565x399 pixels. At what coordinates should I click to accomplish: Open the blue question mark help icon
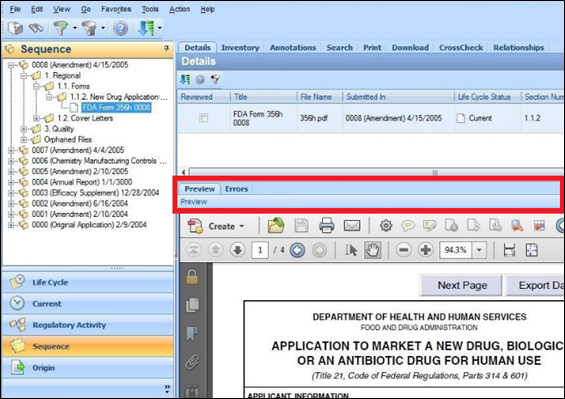click(x=120, y=28)
